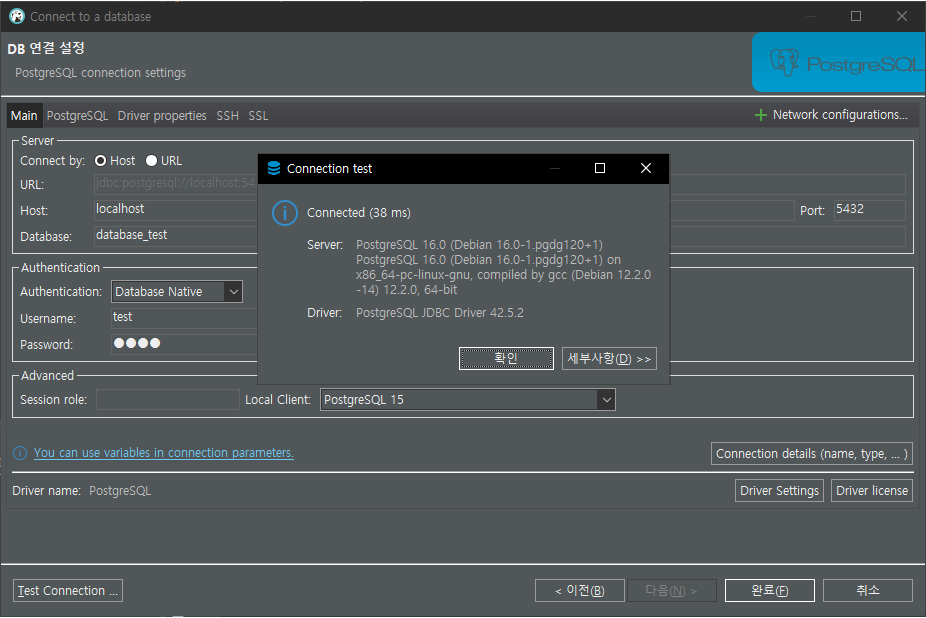Click Driver name PostgreSQL value text

[x=120, y=491]
